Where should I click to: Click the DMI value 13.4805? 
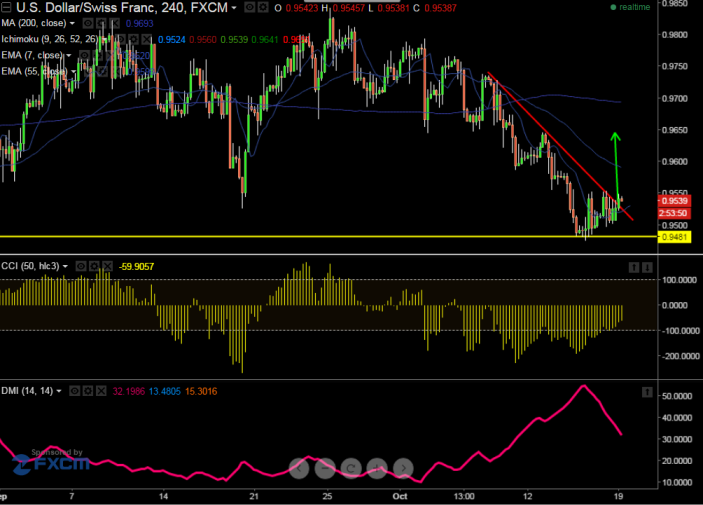[165, 391]
